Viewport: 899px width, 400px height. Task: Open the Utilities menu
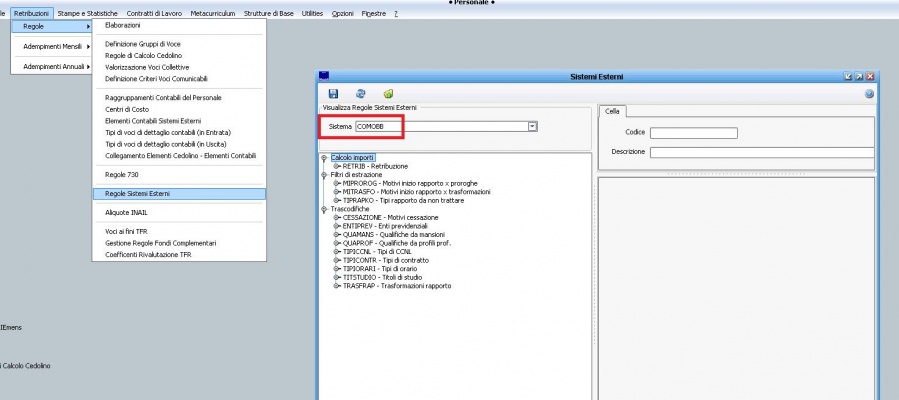312,13
